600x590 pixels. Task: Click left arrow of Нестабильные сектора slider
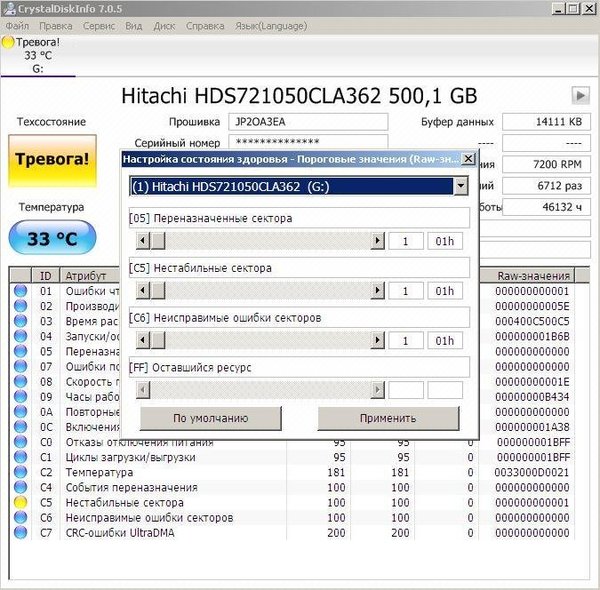[142, 290]
